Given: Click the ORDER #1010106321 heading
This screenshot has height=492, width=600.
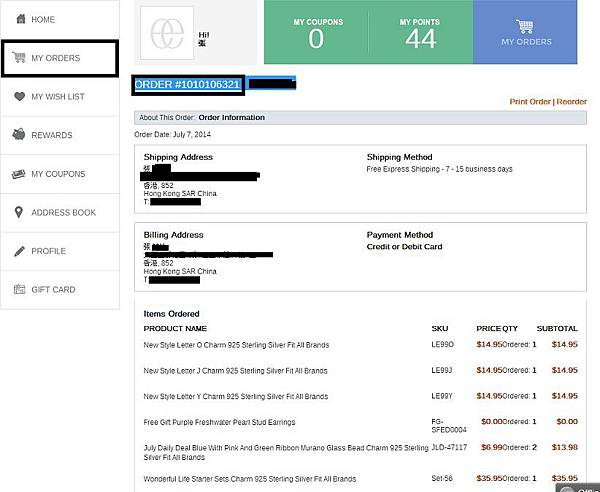Looking at the screenshot, I should point(188,85).
